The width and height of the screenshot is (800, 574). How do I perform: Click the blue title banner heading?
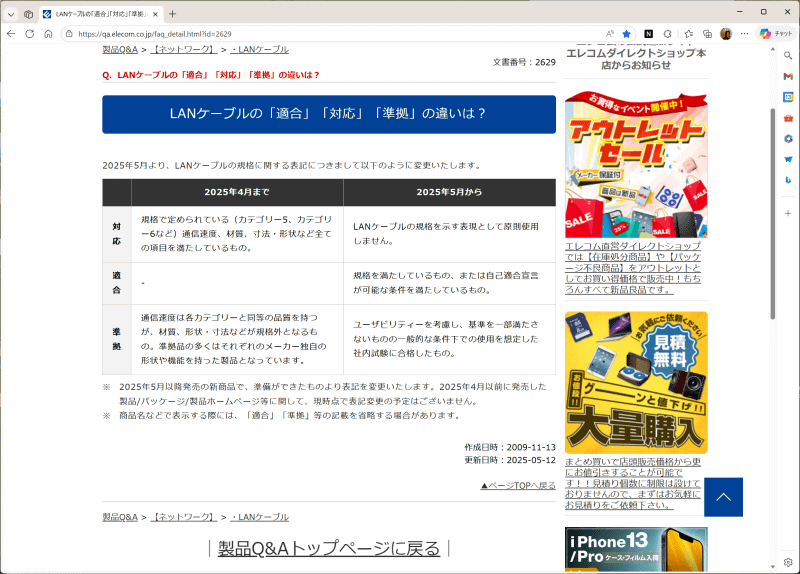click(x=329, y=114)
